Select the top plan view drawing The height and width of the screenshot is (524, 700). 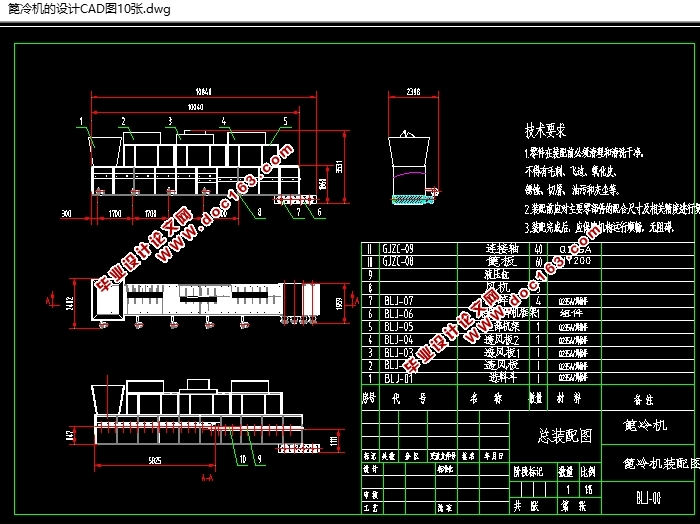(205, 304)
